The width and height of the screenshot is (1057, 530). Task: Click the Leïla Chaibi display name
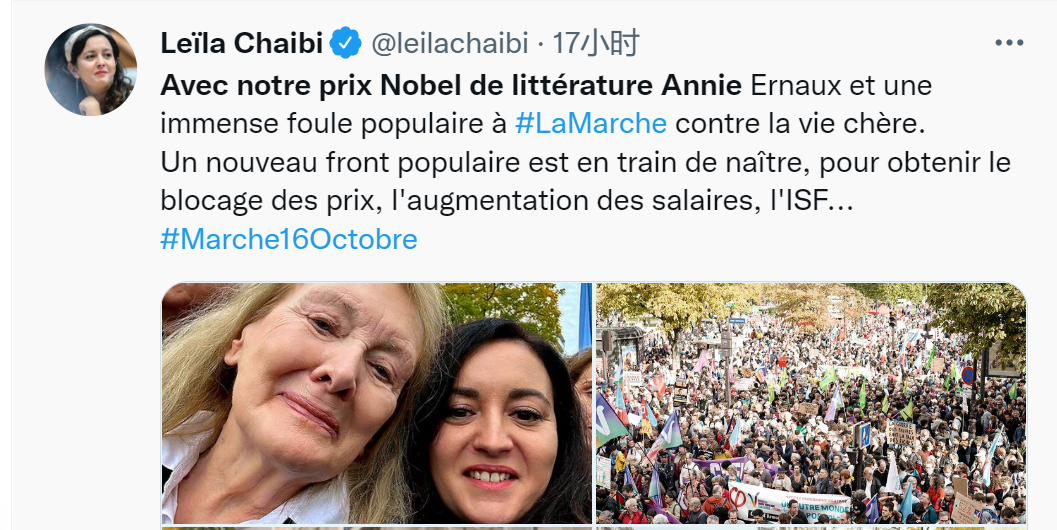(242, 44)
